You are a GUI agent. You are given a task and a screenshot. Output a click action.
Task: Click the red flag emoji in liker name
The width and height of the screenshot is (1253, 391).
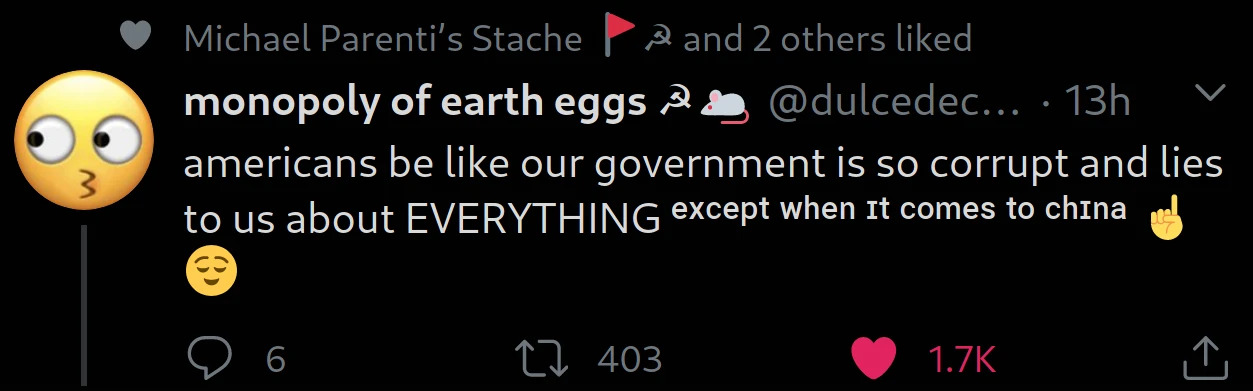click(x=620, y=37)
